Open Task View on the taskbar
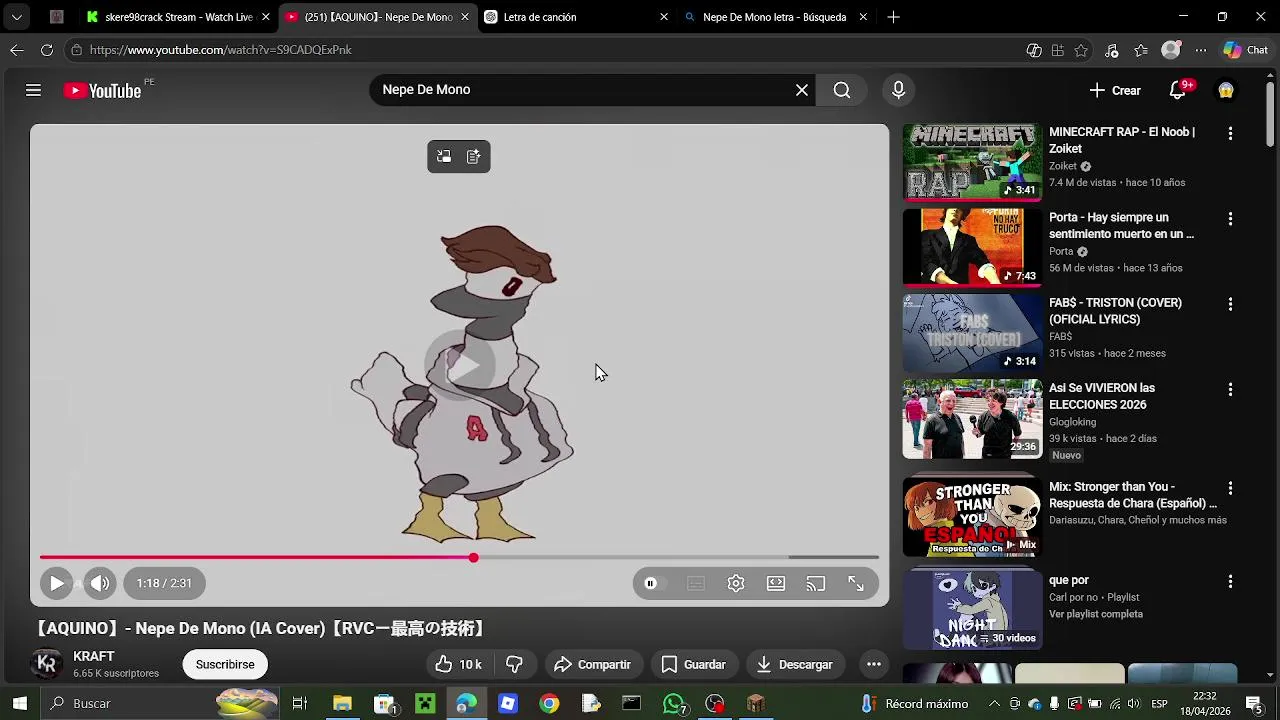Screen dimensions: 1280x720 [x=299, y=704]
